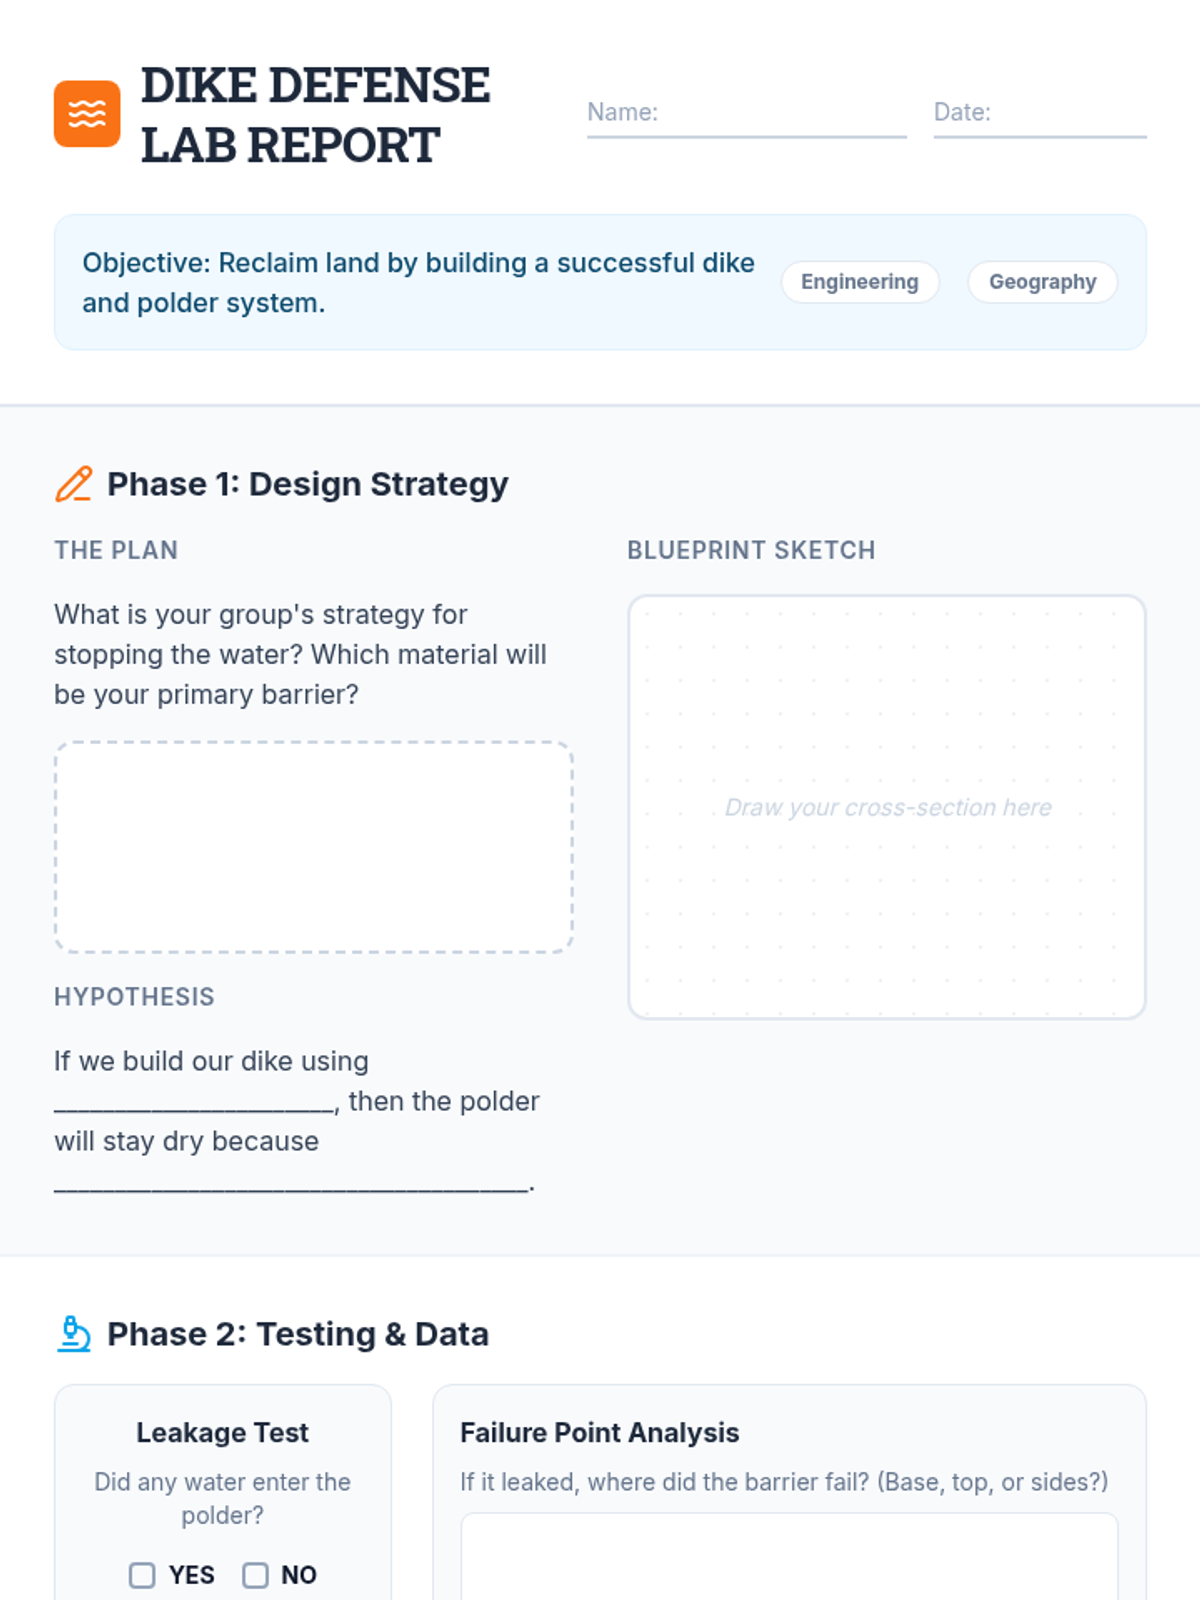Click the second longer hypothesis blank
This screenshot has height=1600, width=1200.
(x=290, y=1183)
